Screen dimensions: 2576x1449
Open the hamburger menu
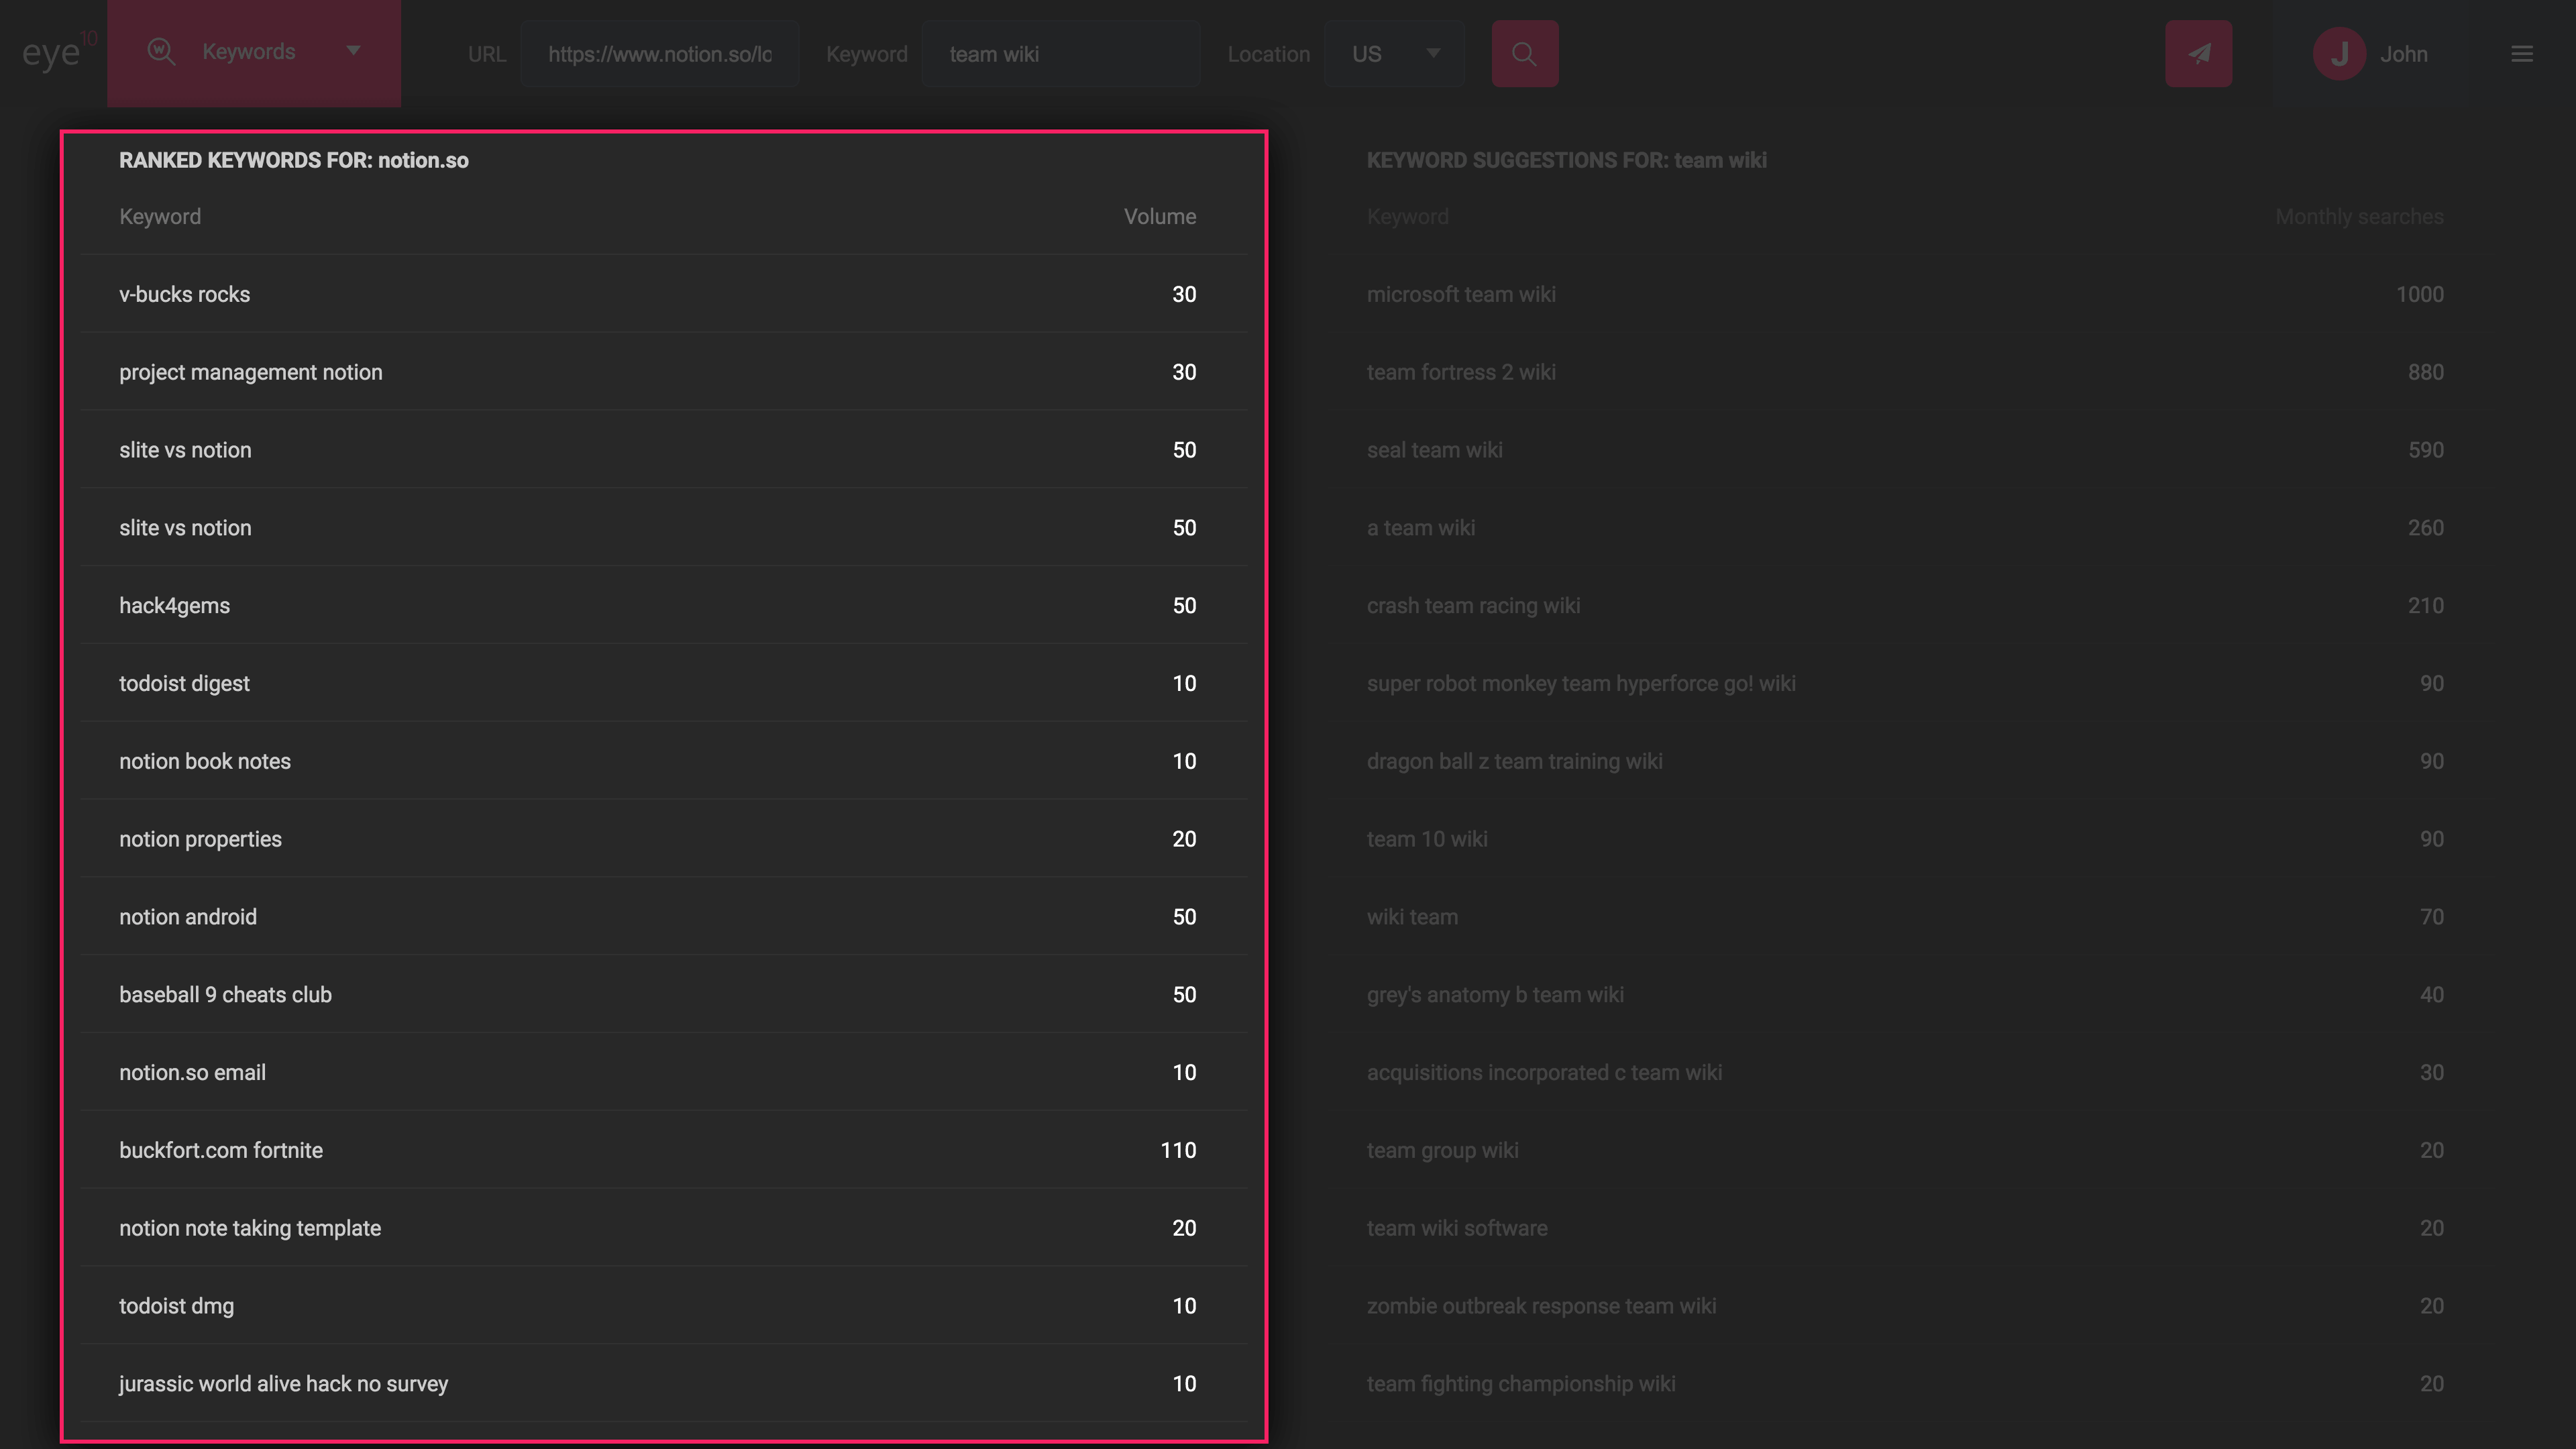[x=2522, y=54]
